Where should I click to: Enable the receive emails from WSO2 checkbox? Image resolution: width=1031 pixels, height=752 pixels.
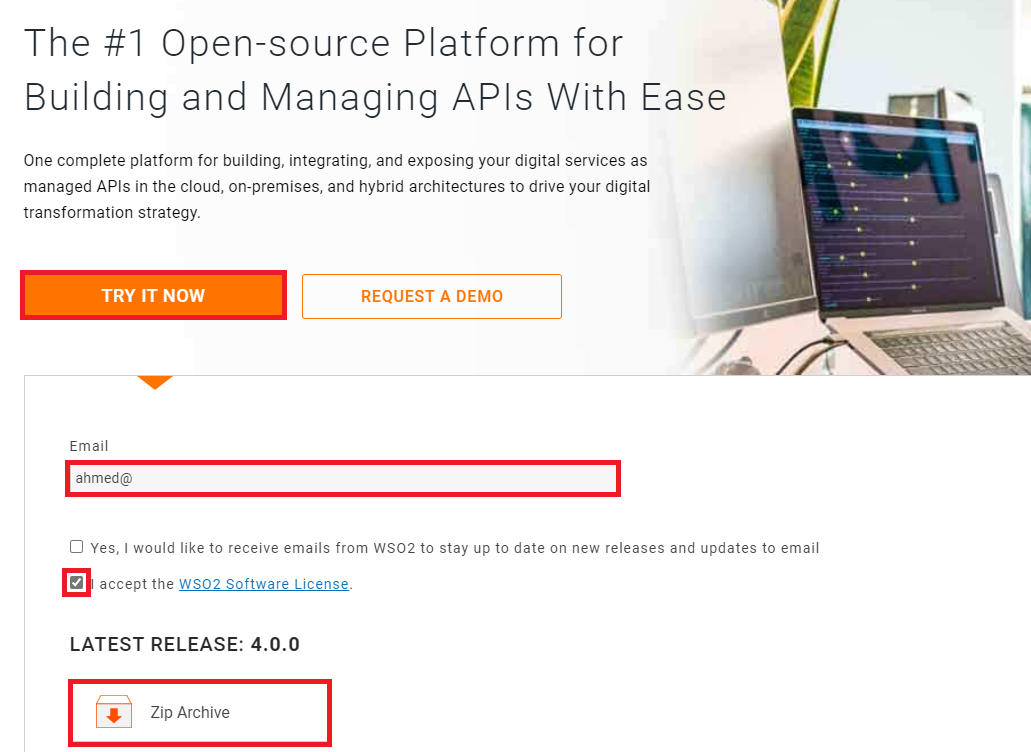76,546
